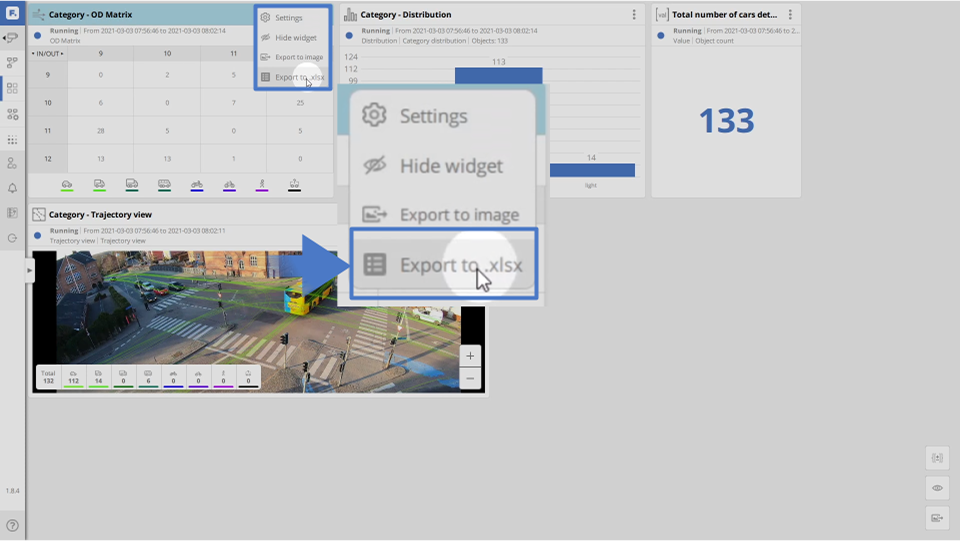The width and height of the screenshot is (960, 541).
Task: Open Category - Distribution widget options menu
Action: click(x=634, y=15)
